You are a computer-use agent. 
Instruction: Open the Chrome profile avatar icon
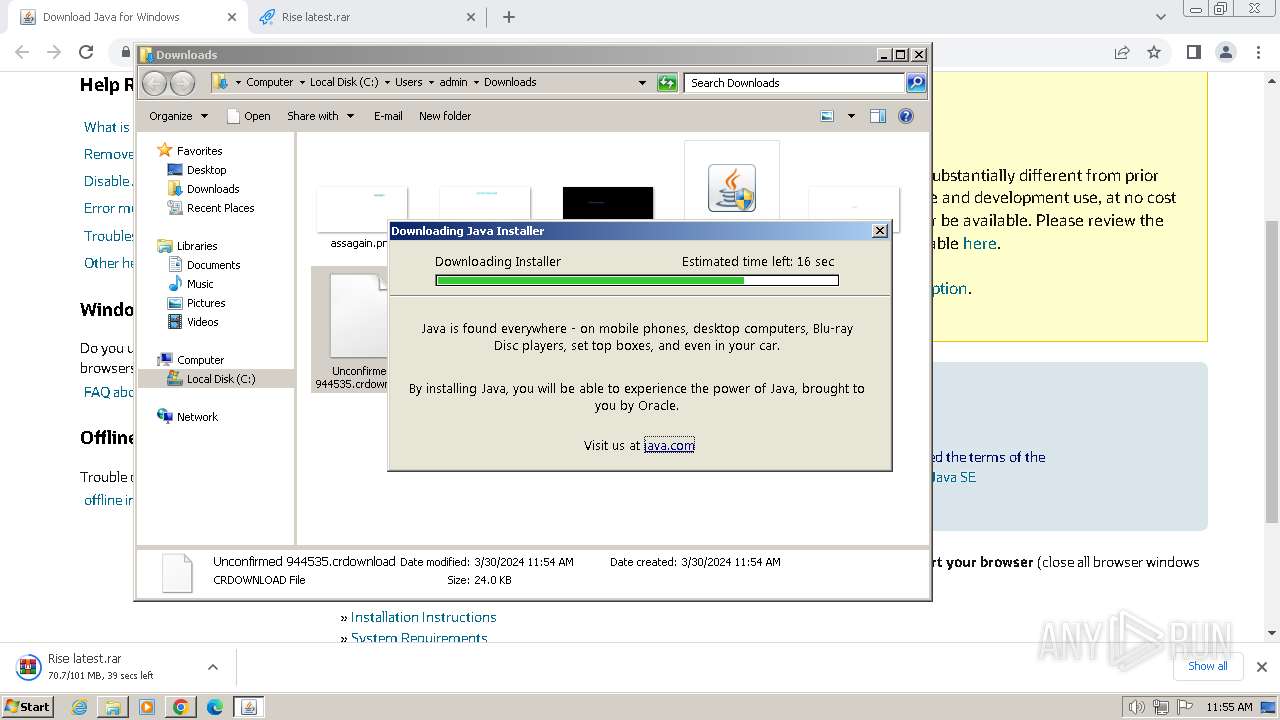pyautogui.click(x=1226, y=52)
